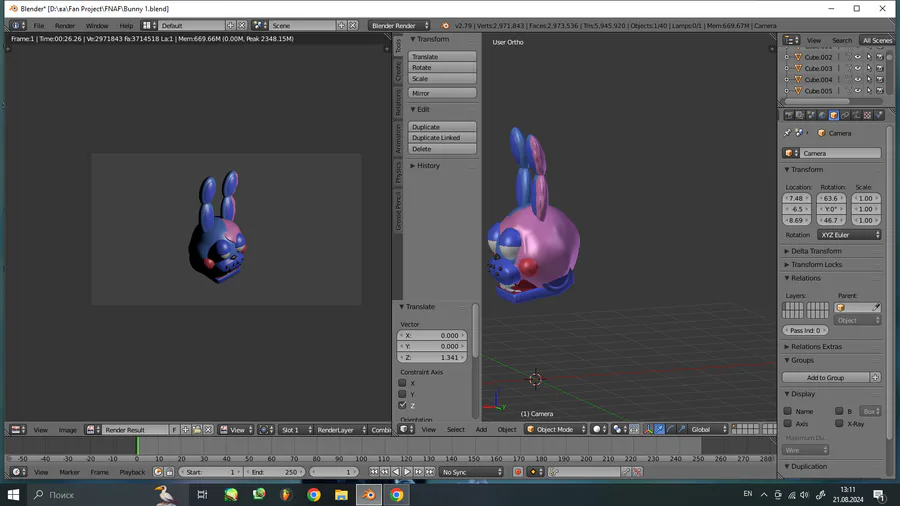Open the pivot point selector icon

tap(619, 429)
